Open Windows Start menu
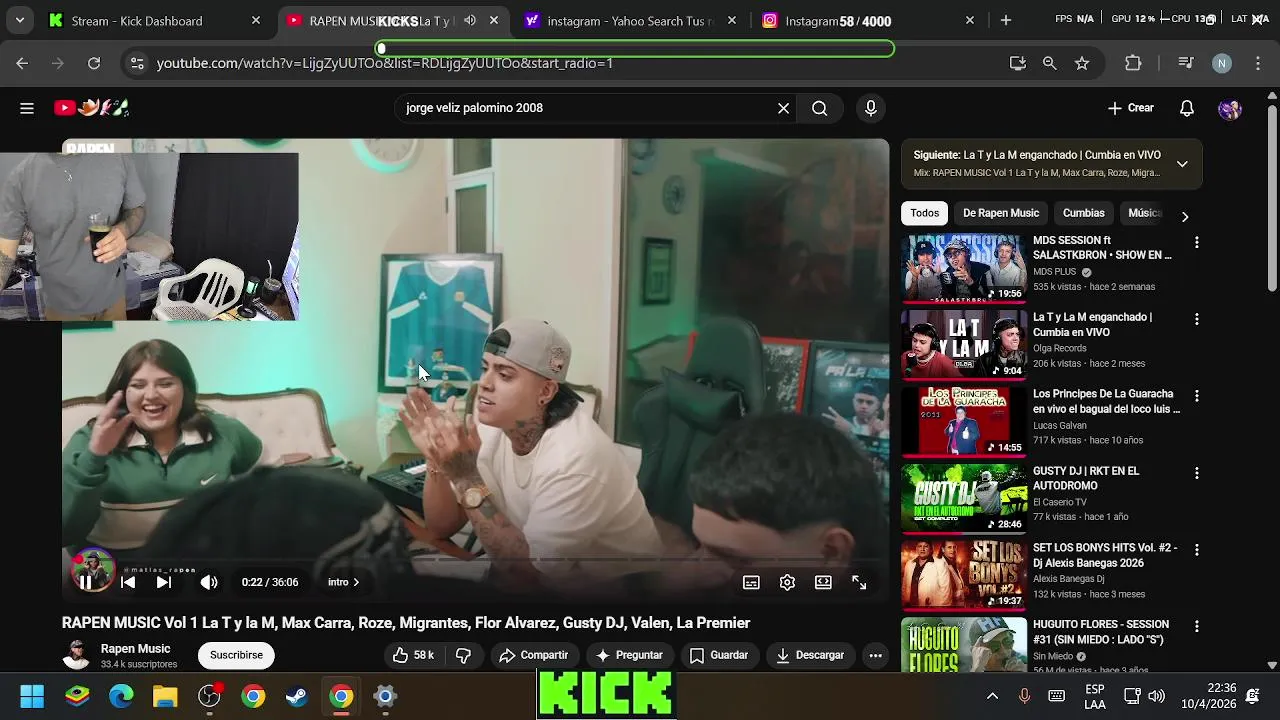Screen dimensions: 1280x720 (x=32, y=696)
